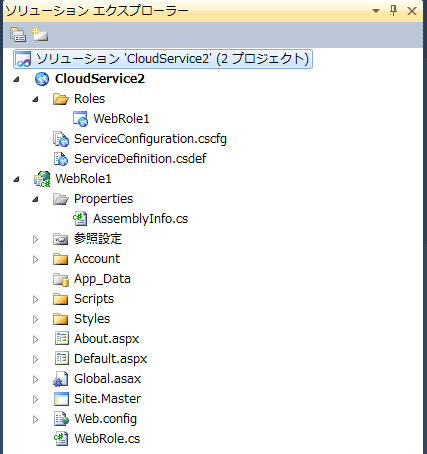Viewport: 427px width, 454px height.
Task: Click the Properties toolbar icon
Action: [18, 35]
